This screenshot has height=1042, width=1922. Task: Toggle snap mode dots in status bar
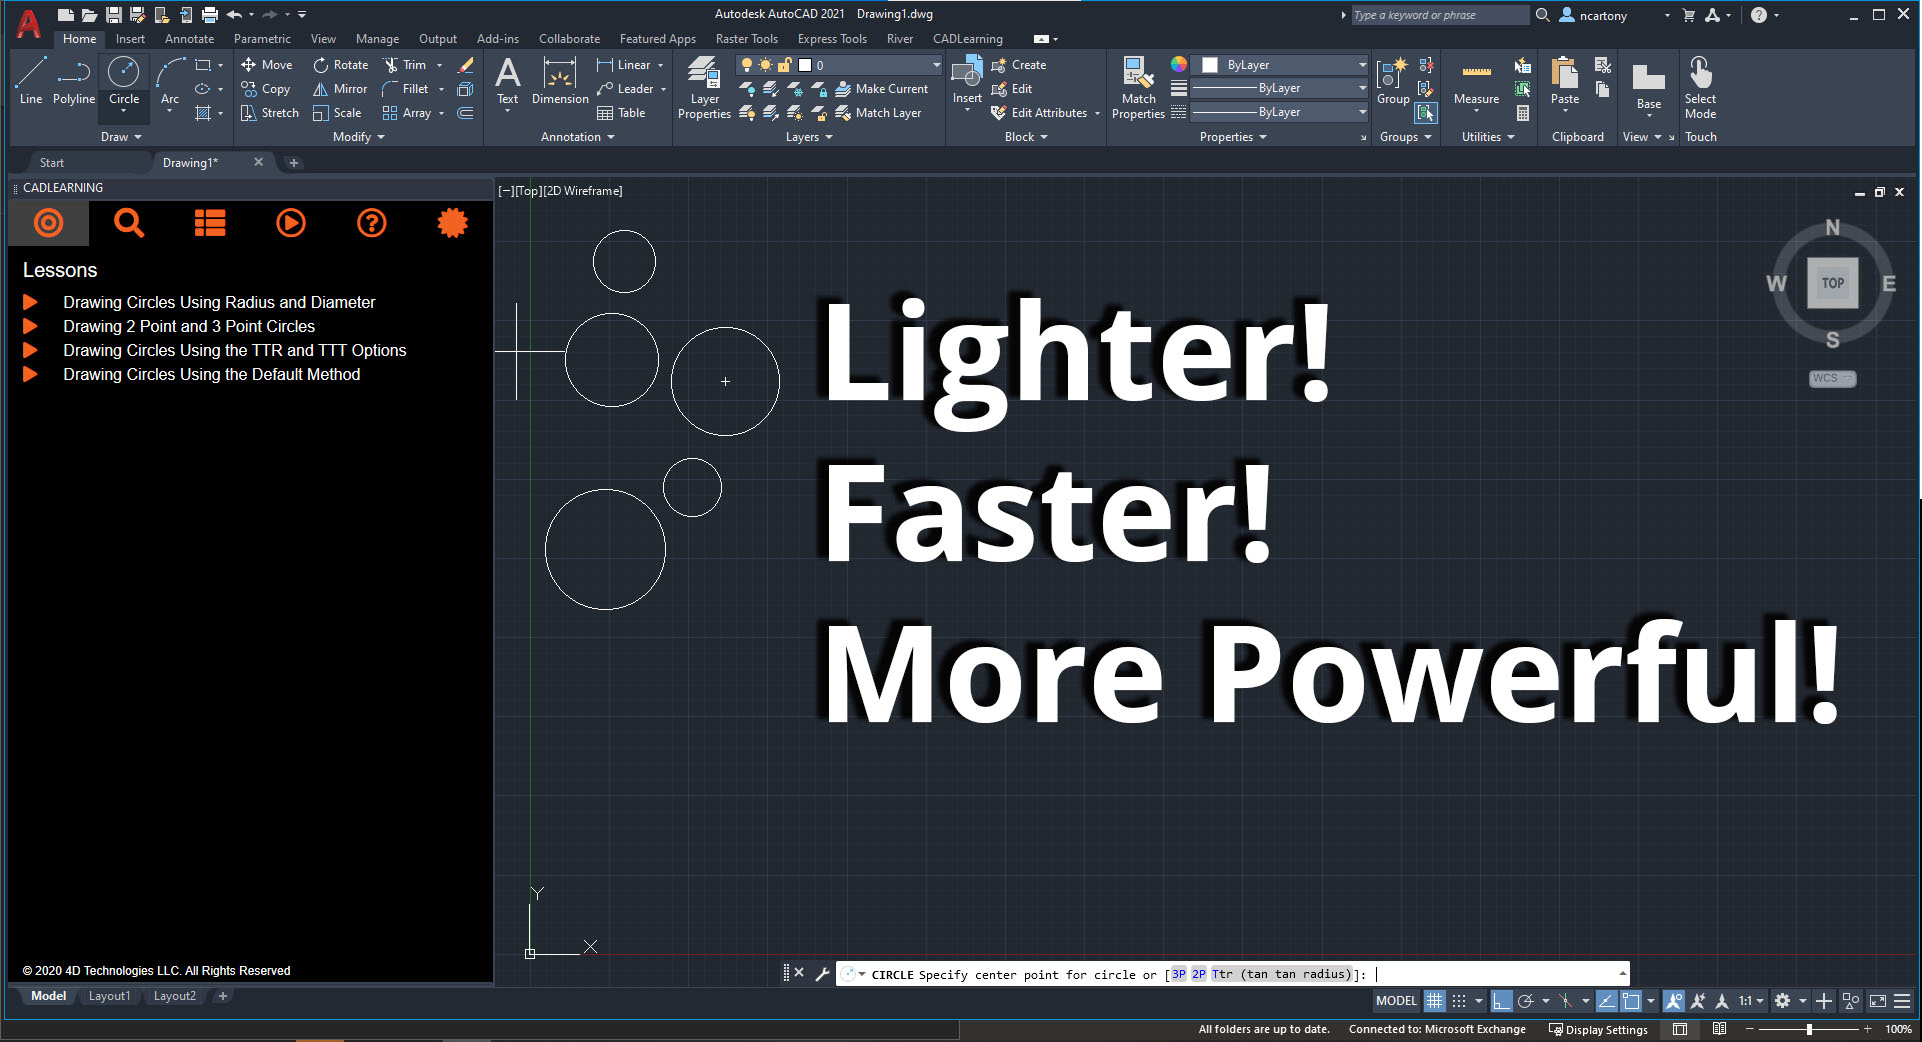(x=1459, y=1001)
